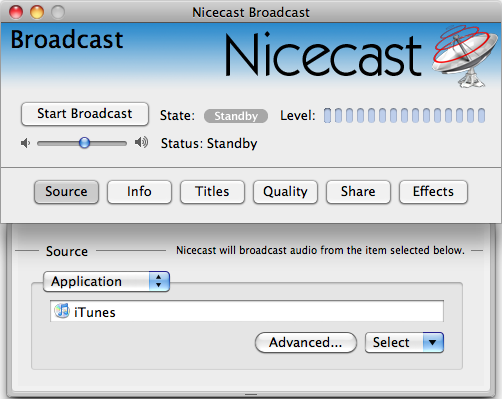Expand the Select dropdown arrow
Image resolution: width=502 pixels, height=399 pixels.
[x=433, y=342]
